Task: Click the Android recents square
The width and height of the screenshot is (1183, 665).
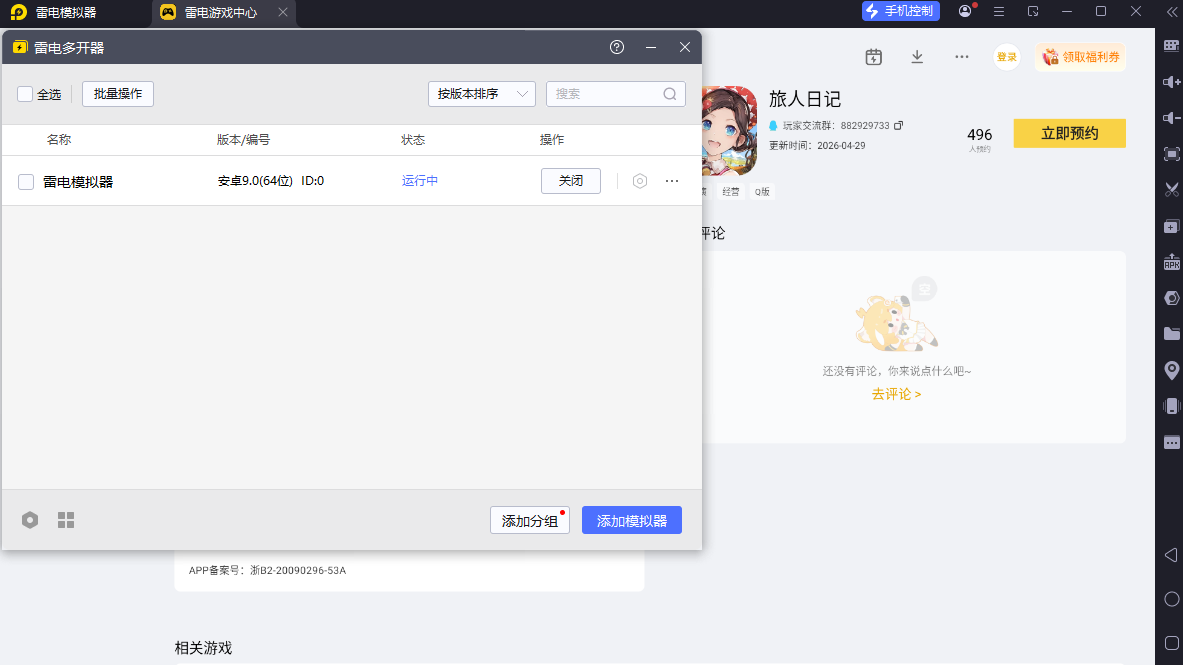Action: point(1171,643)
